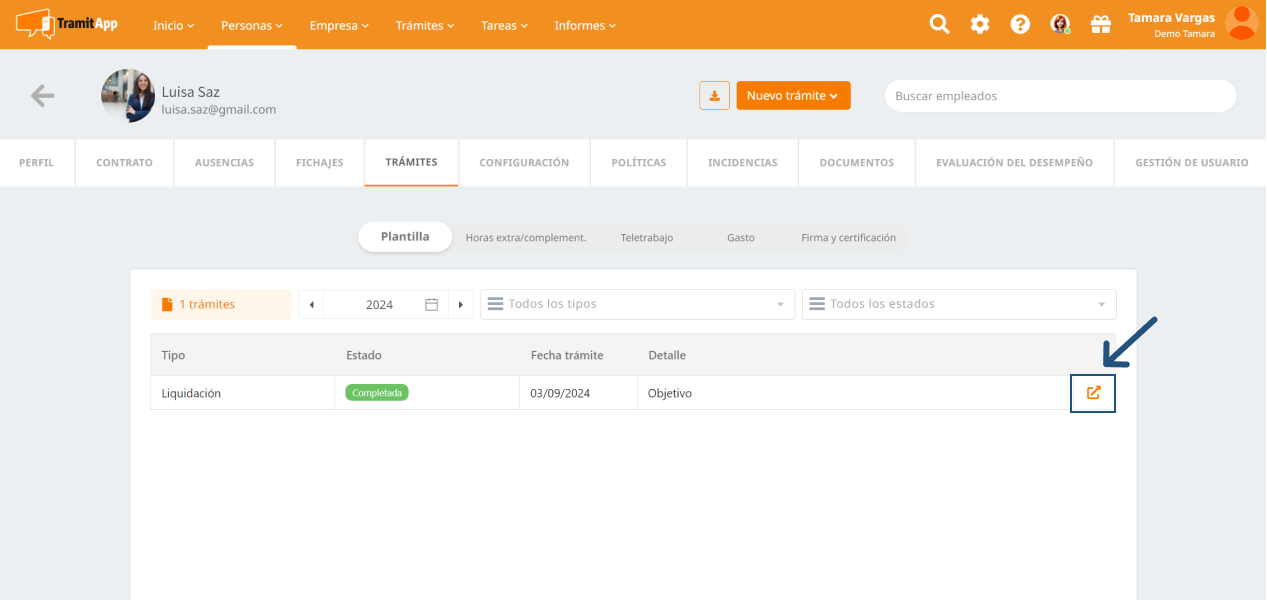The image size is (1267, 600).
Task: Click the orange download icon button
Action: click(714, 96)
